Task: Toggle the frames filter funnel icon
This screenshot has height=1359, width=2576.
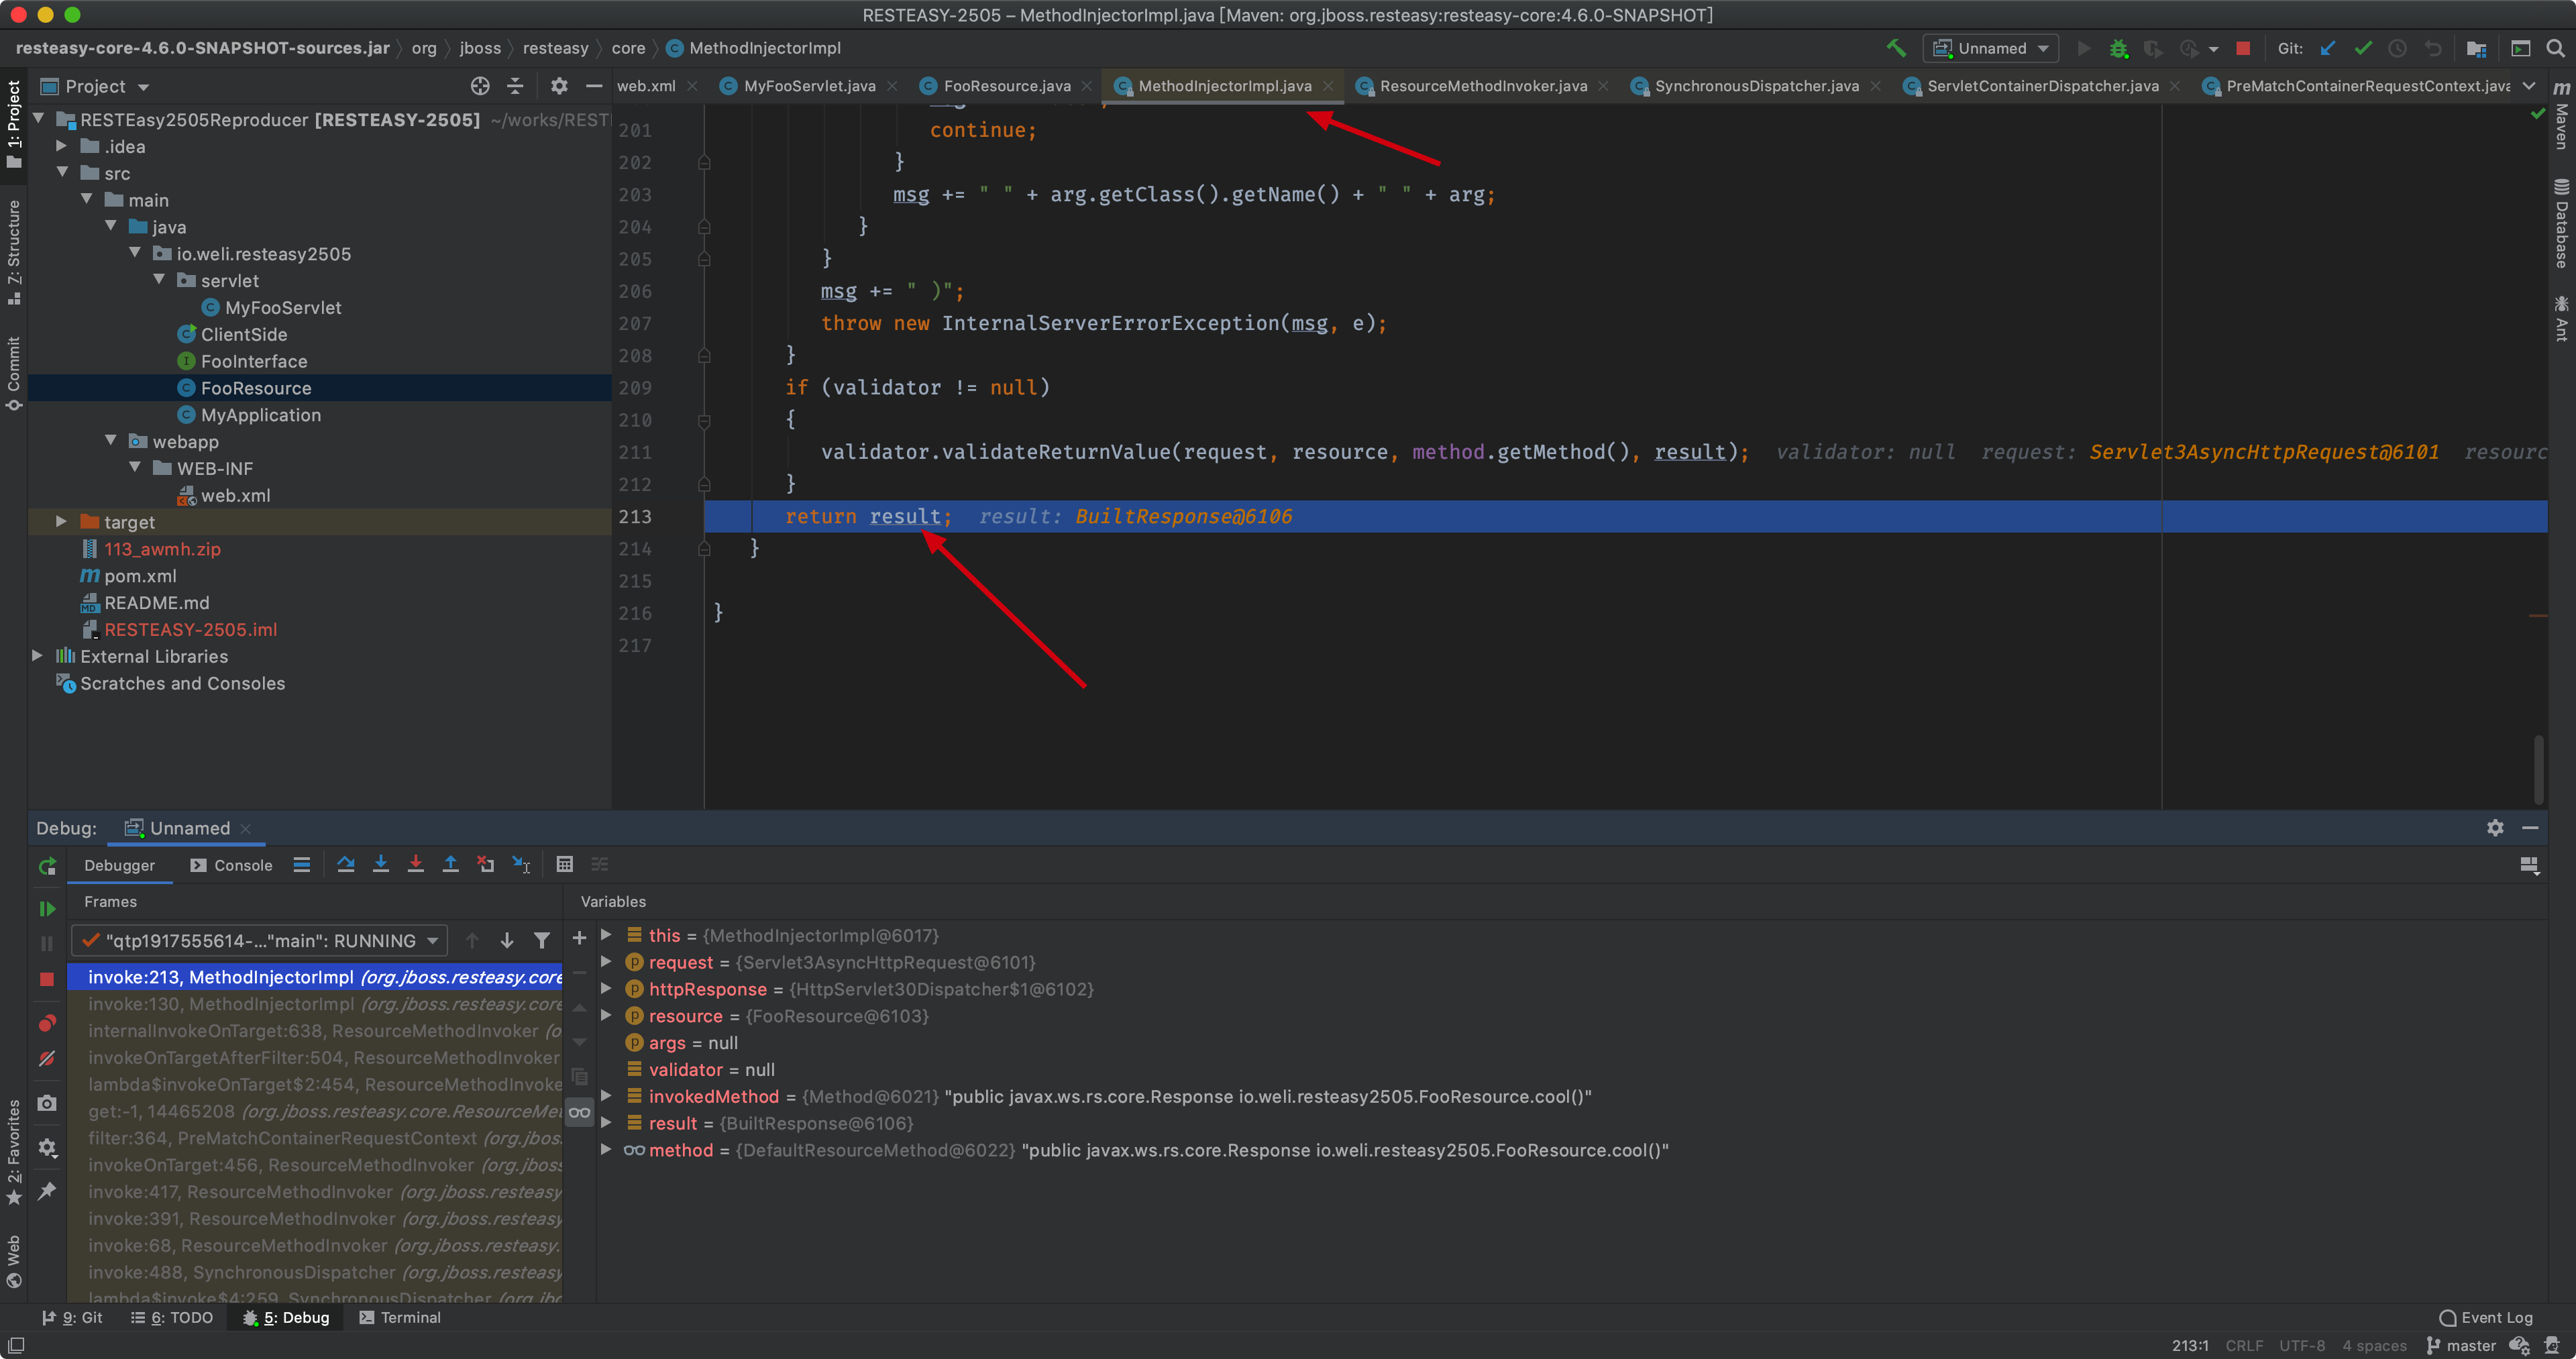Action: point(542,940)
